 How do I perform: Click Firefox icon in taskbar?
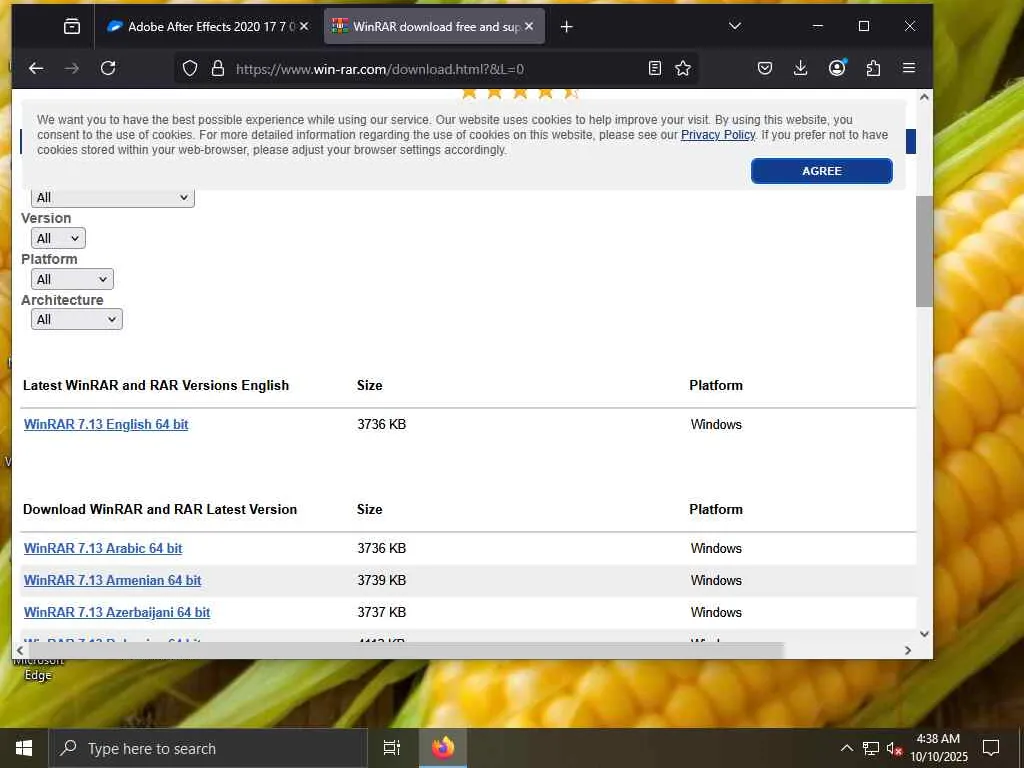click(x=443, y=748)
